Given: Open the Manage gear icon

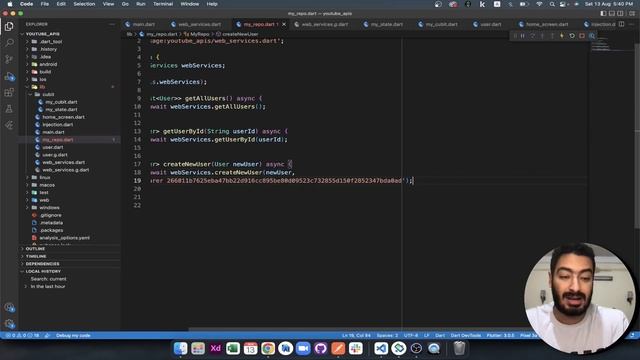Looking at the screenshot, I should point(9,324).
